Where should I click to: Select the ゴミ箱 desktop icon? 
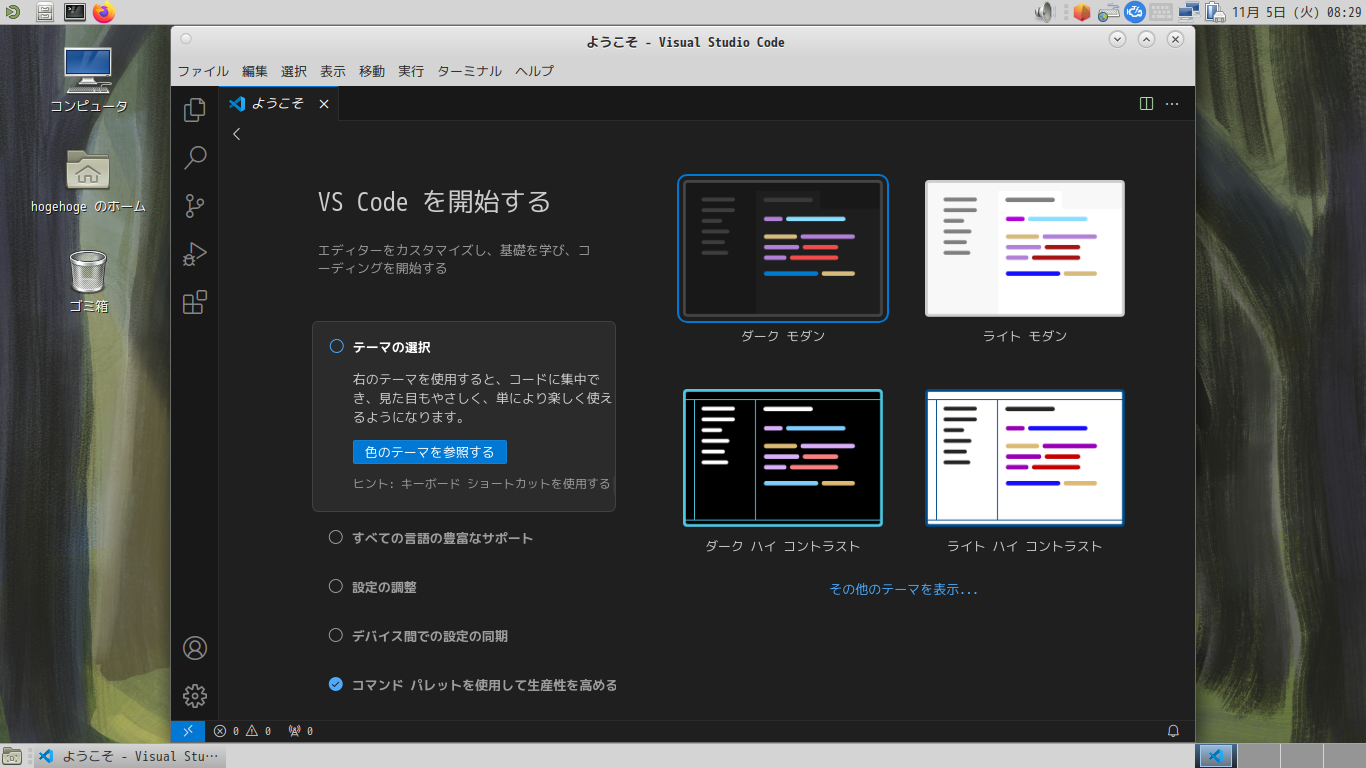(88, 281)
